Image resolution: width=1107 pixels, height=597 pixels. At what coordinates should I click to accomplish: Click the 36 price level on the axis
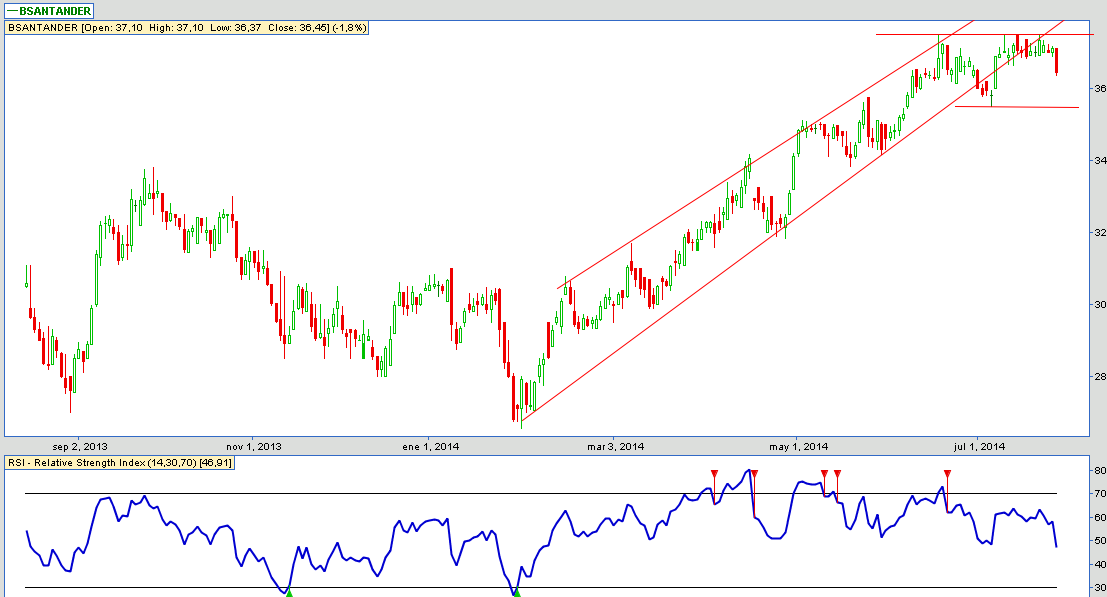(1098, 89)
